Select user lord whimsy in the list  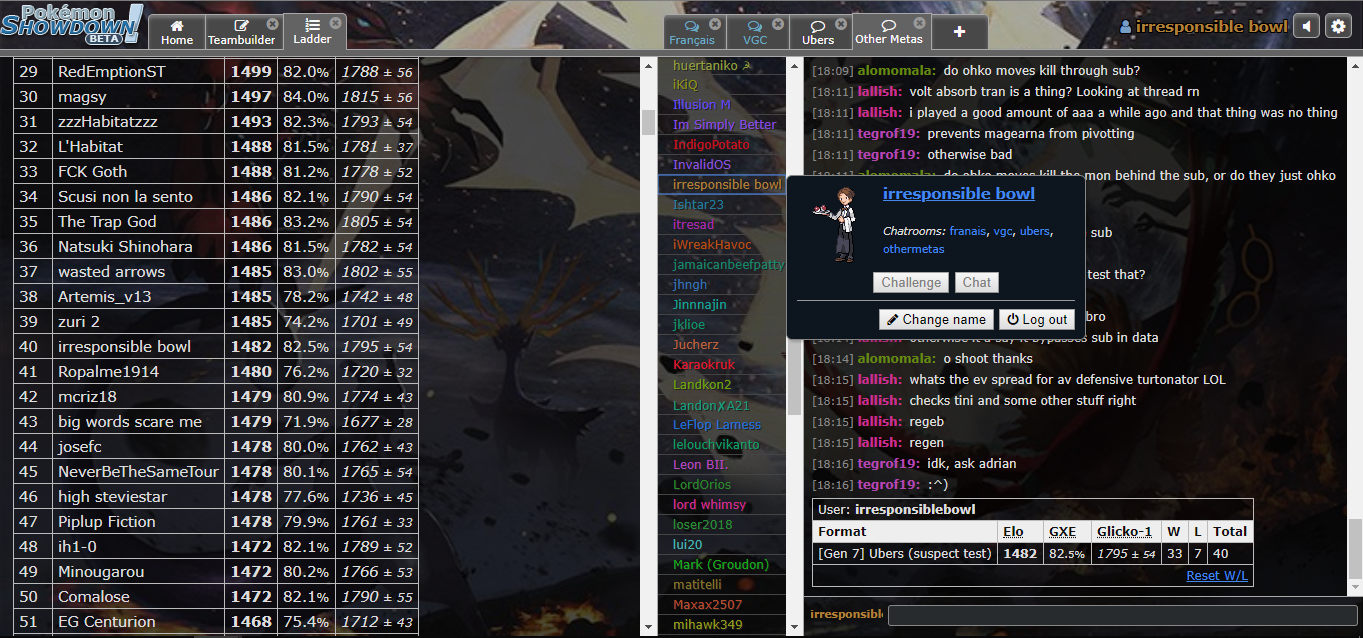tap(722, 505)
